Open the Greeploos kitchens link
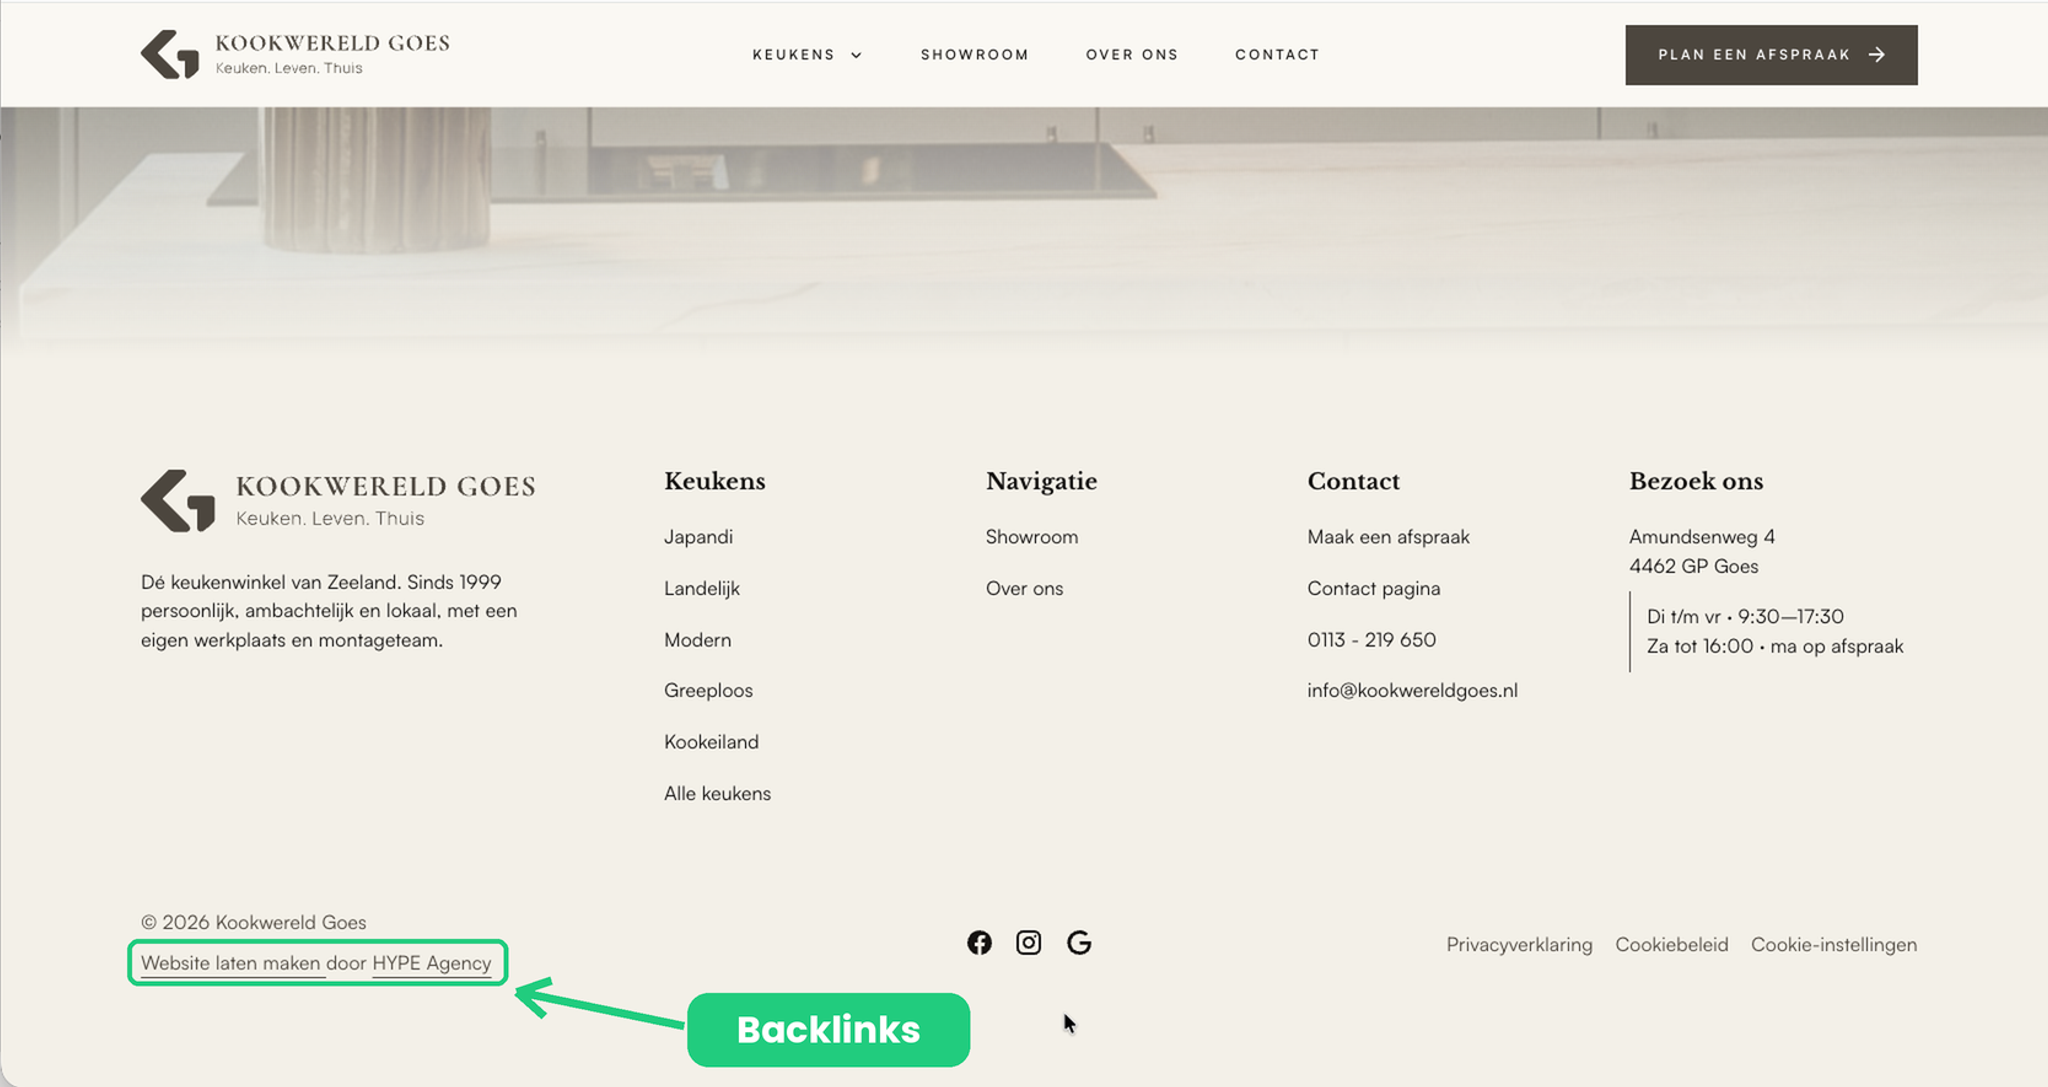This screenshot has height=1087, width=2048. [708, 691]
